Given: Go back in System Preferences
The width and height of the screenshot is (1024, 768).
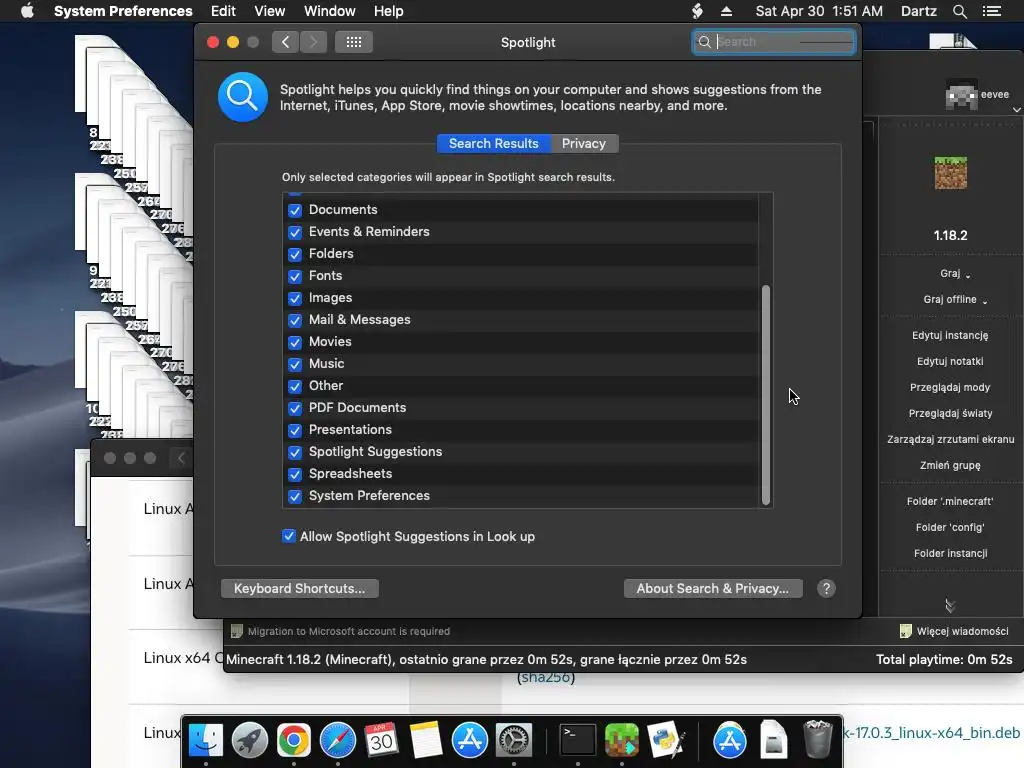Looking at the screenshot, I should click(x=285, y=42).
